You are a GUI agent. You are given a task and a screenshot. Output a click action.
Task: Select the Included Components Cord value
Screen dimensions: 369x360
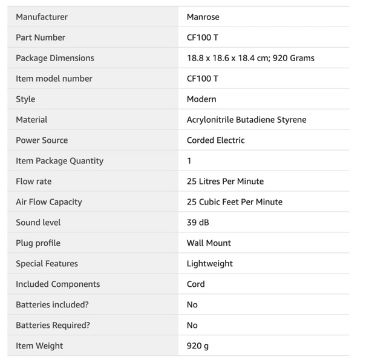[x=196, y=284]
